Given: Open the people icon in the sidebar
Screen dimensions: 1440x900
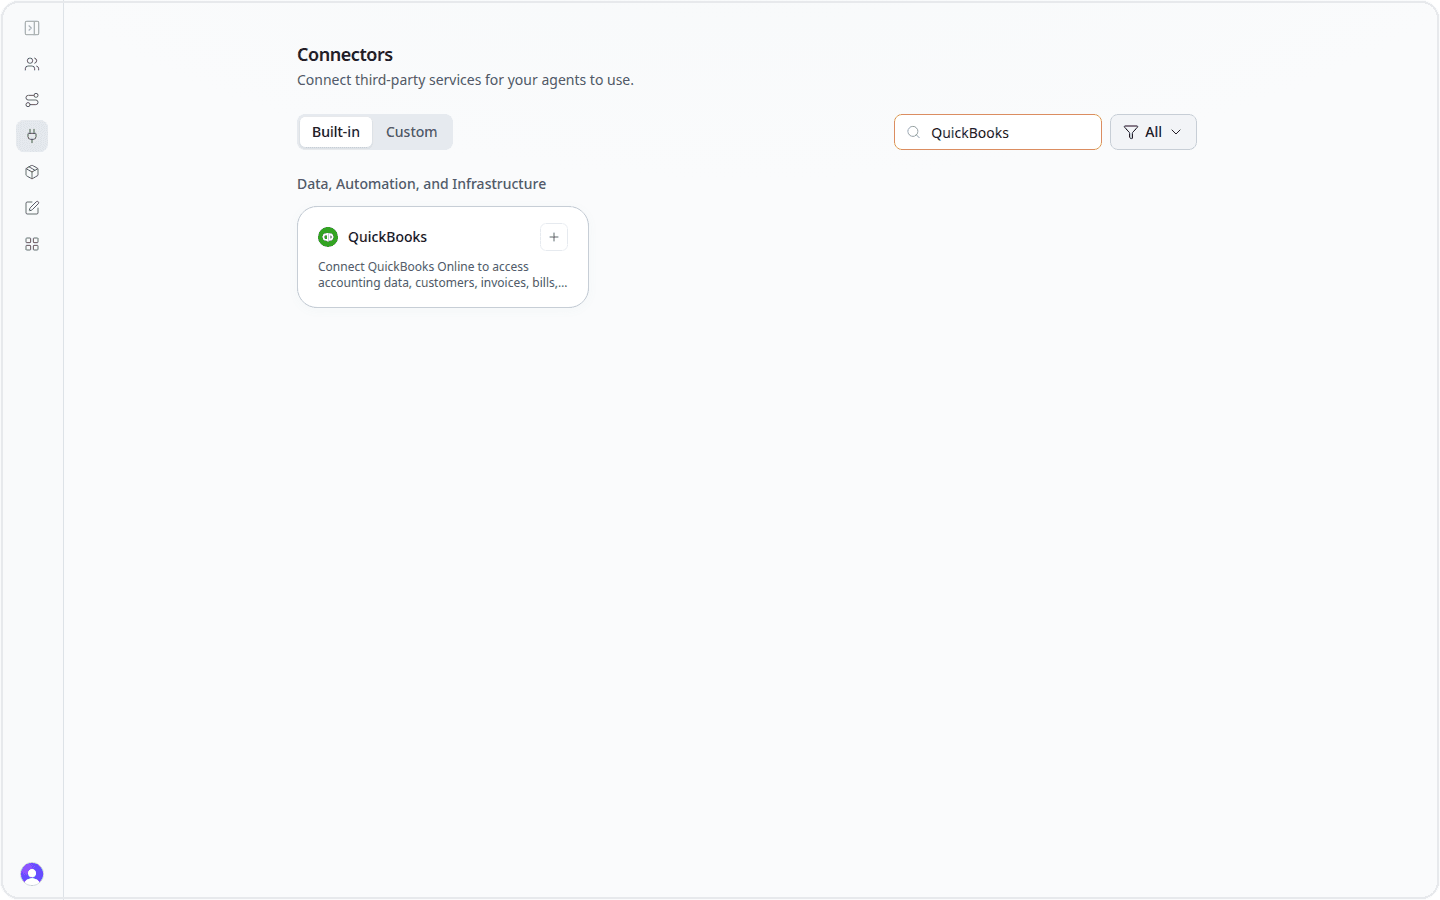Looking at the screenshot, I should tap(32, 64).
